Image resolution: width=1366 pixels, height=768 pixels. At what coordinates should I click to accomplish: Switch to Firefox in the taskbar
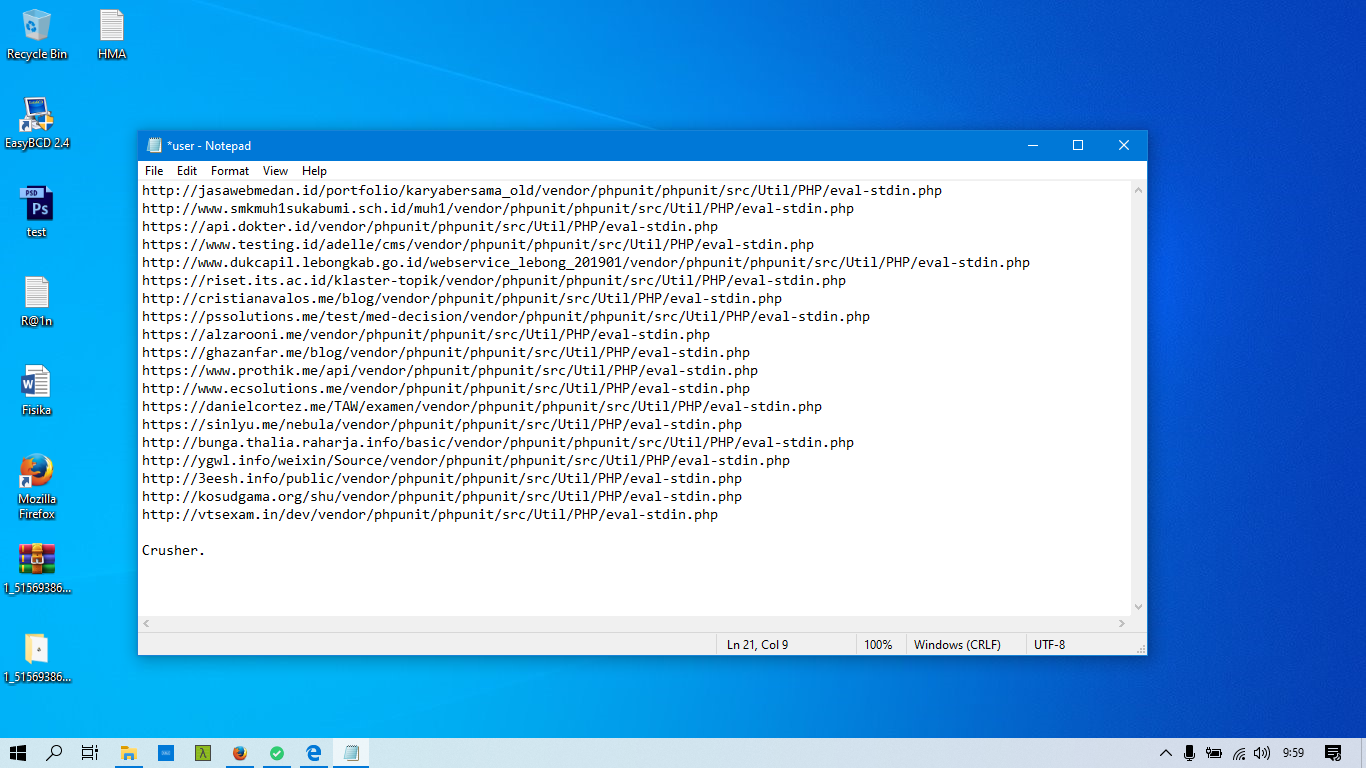coord(239,753)
